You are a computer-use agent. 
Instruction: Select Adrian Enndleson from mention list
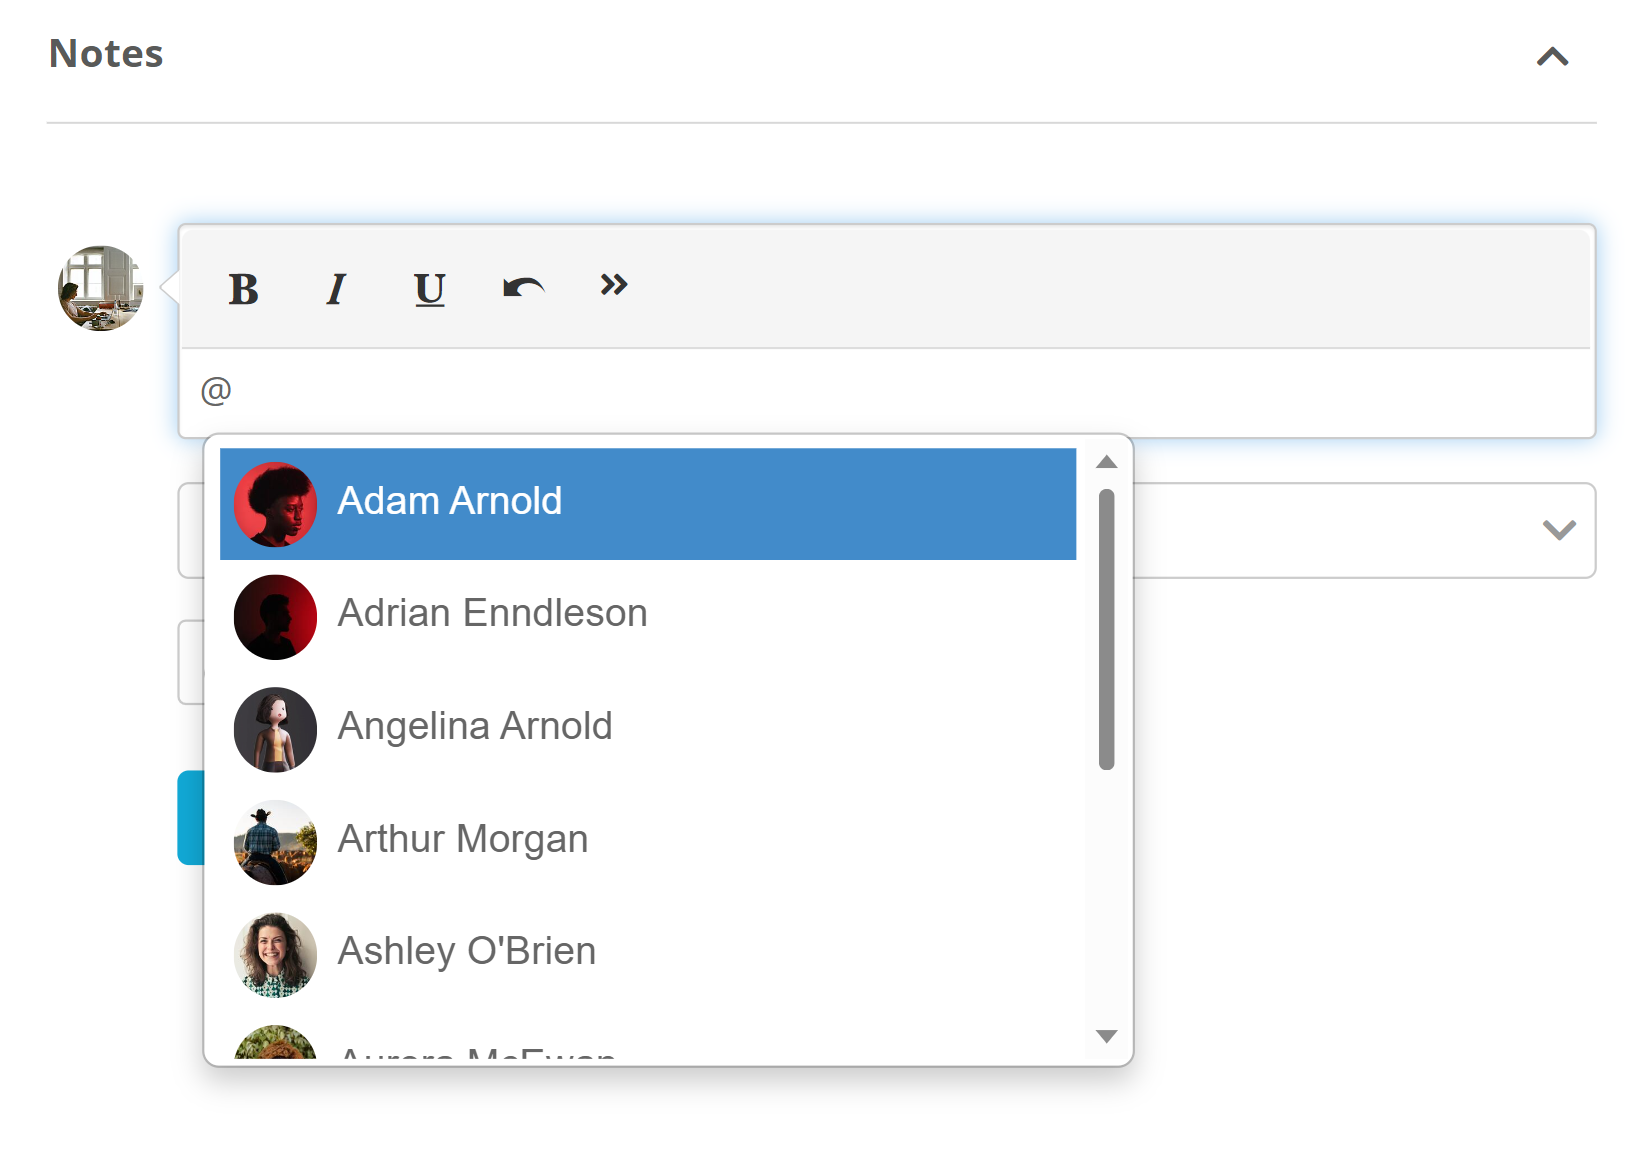click(648, 616)
